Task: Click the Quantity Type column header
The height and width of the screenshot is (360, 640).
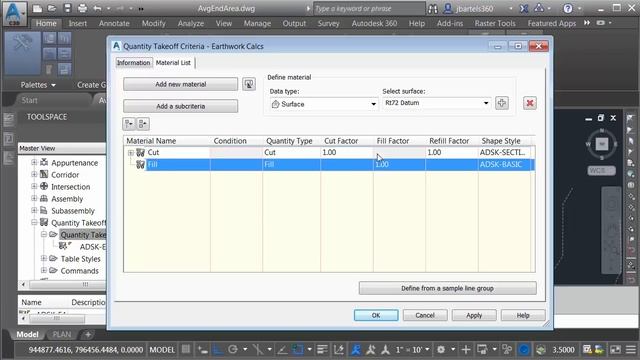Action: tap(289, 141)
